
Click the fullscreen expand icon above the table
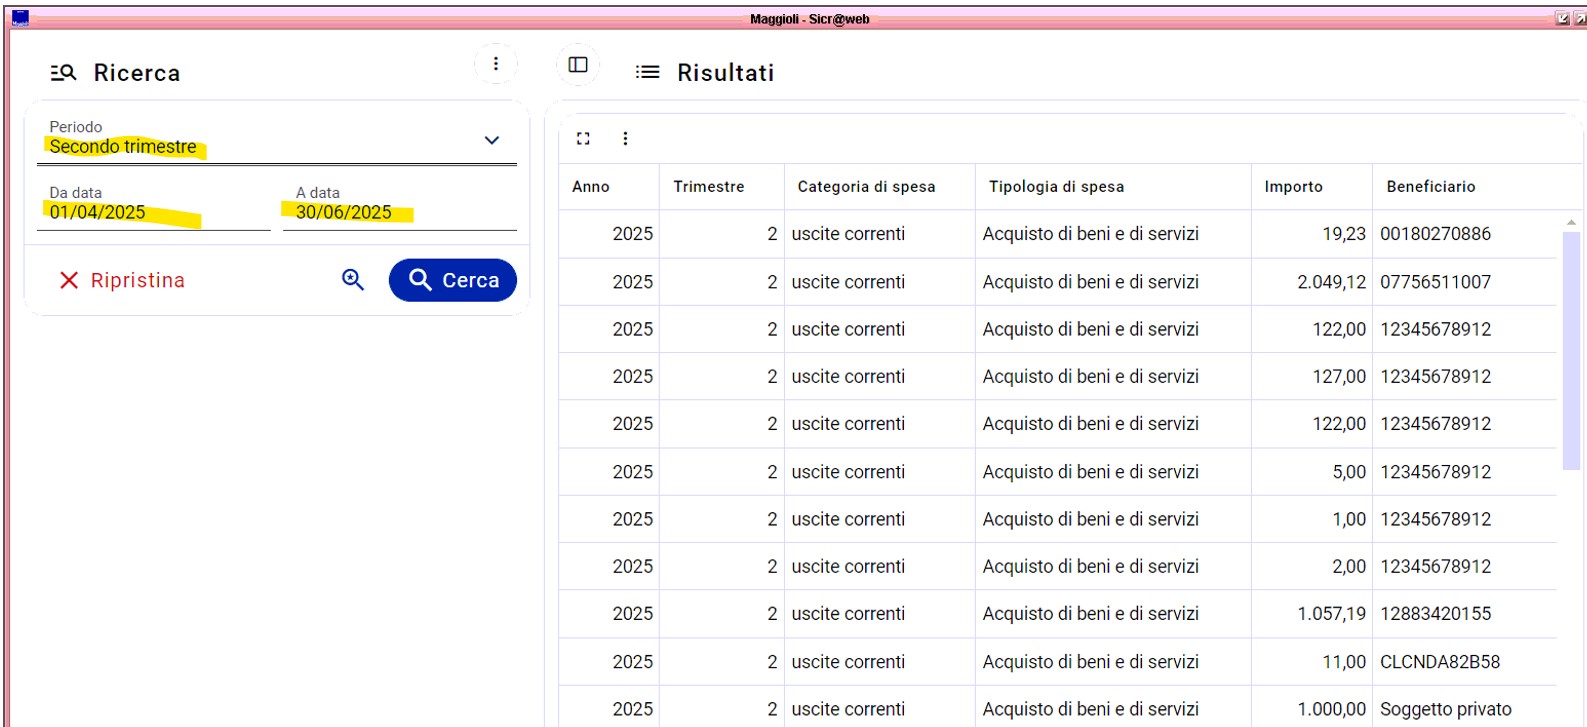(583, 139)
